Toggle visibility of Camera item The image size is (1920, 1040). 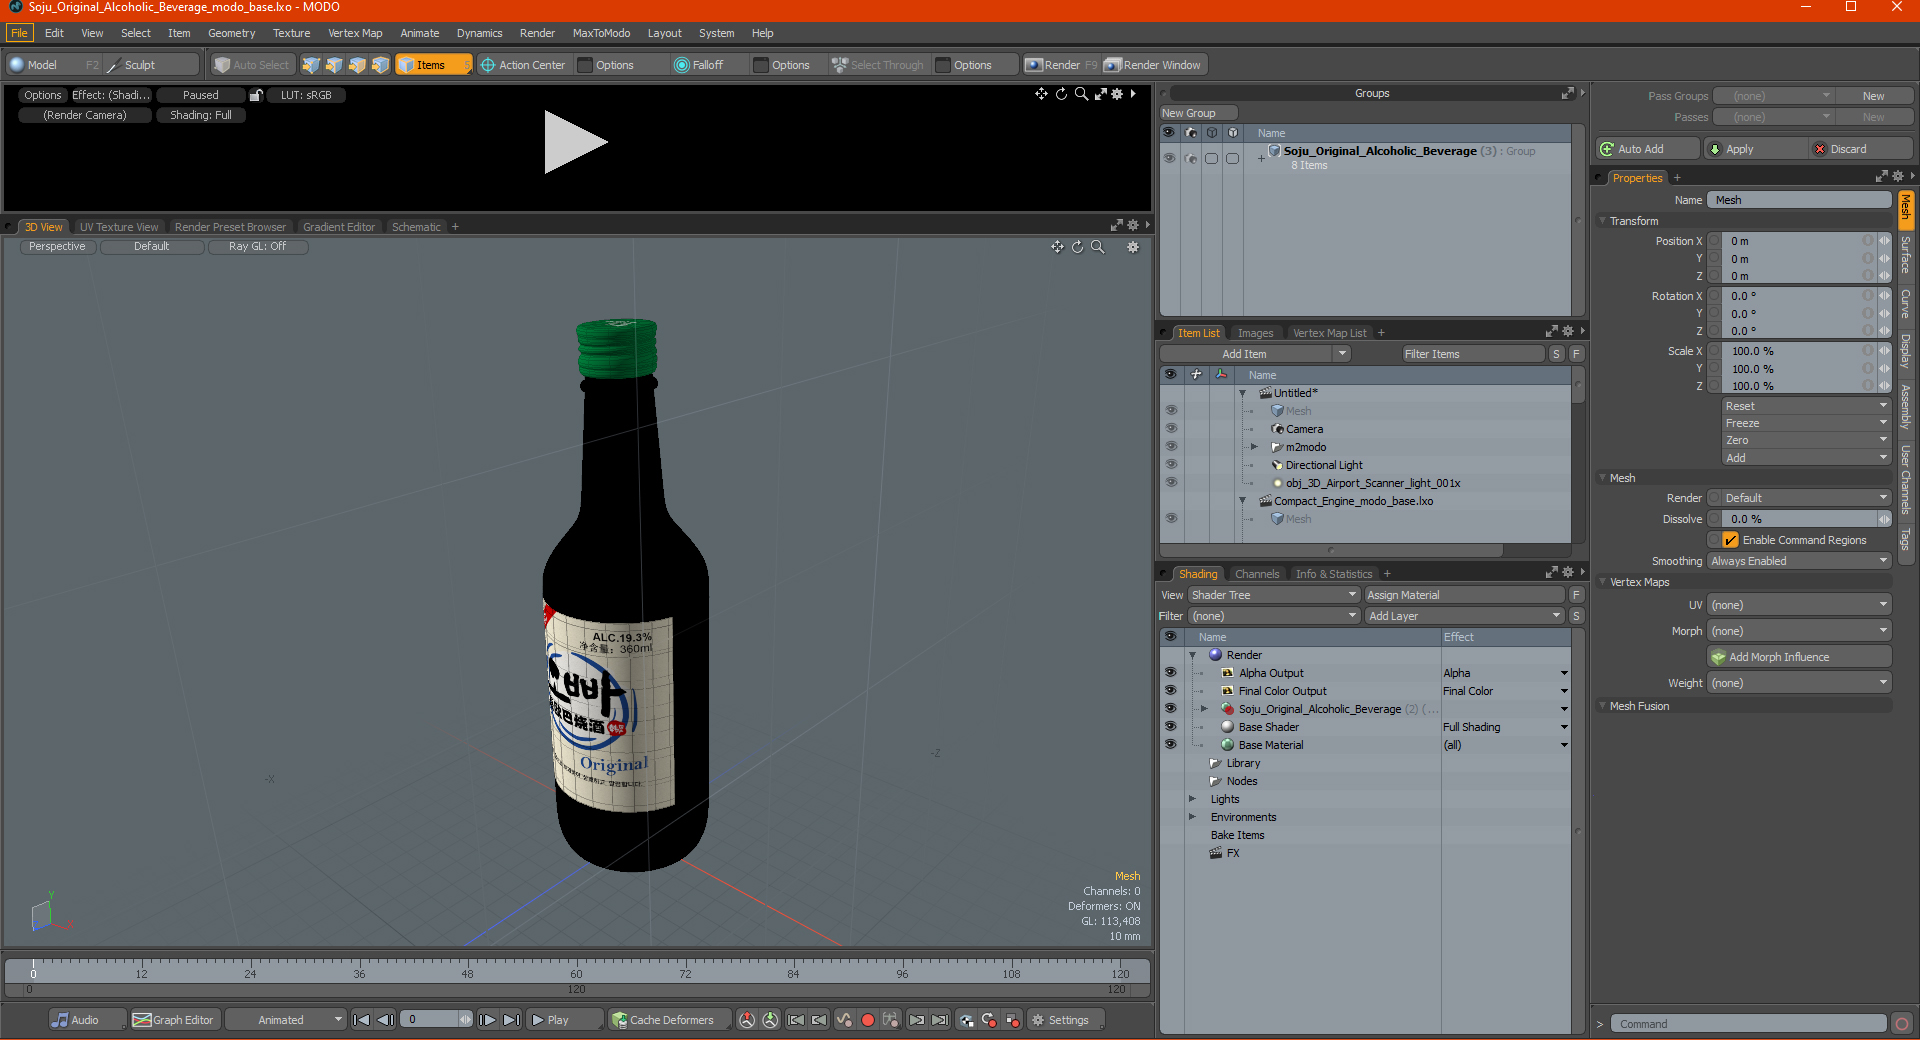[1171, 429]
